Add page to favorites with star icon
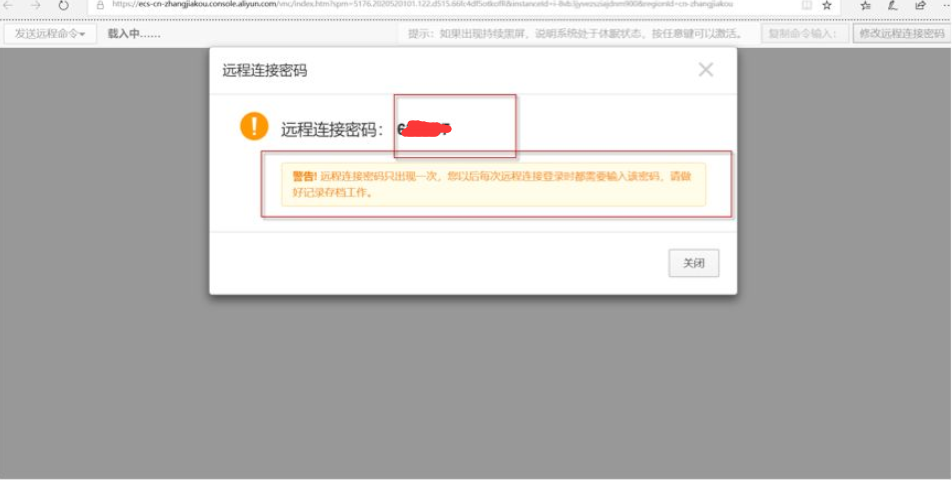This screenshot has height=480, width=952. point(826,5)
